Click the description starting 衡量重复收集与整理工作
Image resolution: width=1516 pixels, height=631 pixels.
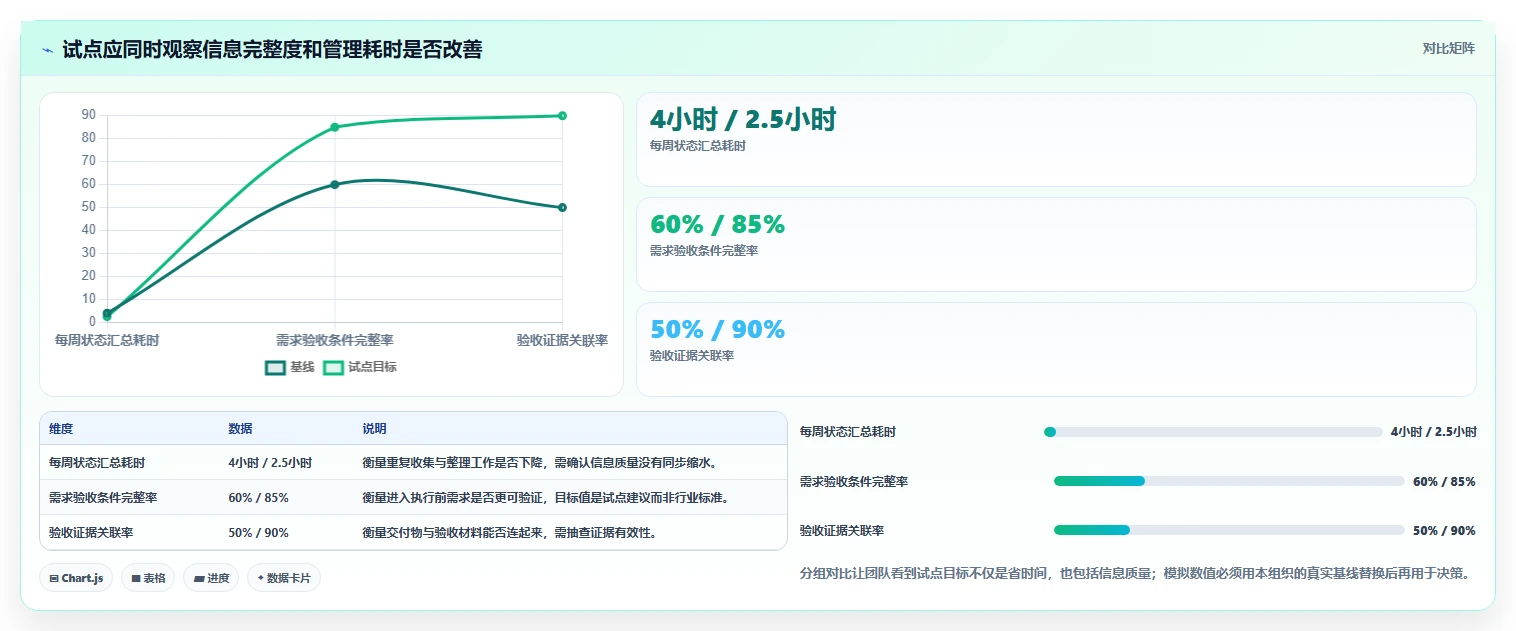click(x=540, y=463)
